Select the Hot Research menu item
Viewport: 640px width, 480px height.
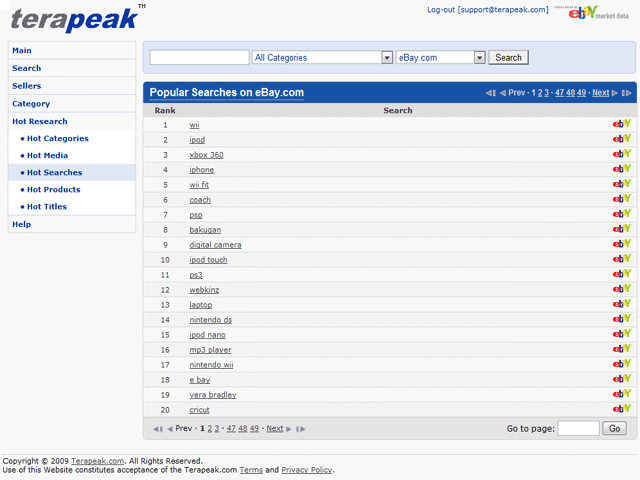coord(72,121)
